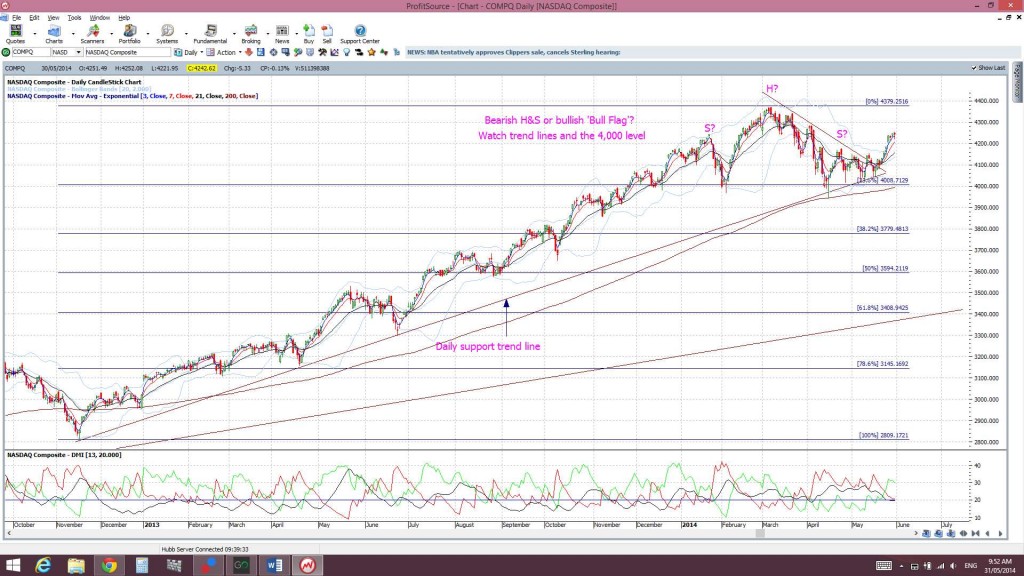The image size is (1024, 576).
Task: Open the Help menu
Action: [124, 18]
